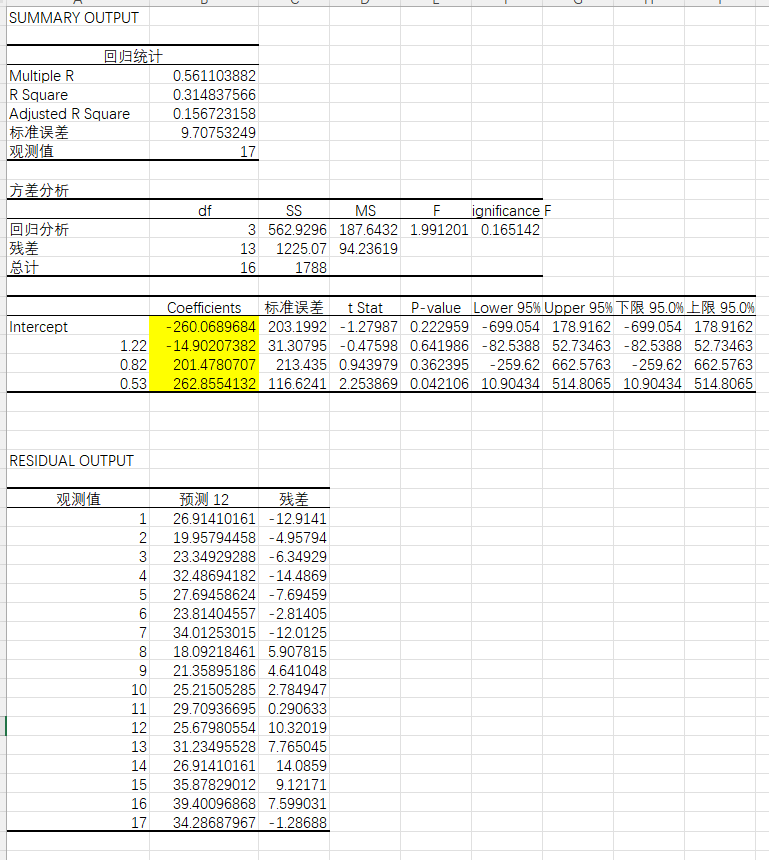This screenshot has height=860, width=769.
Task: Click predicted value 39.40096868
Action: pos(215,803)
